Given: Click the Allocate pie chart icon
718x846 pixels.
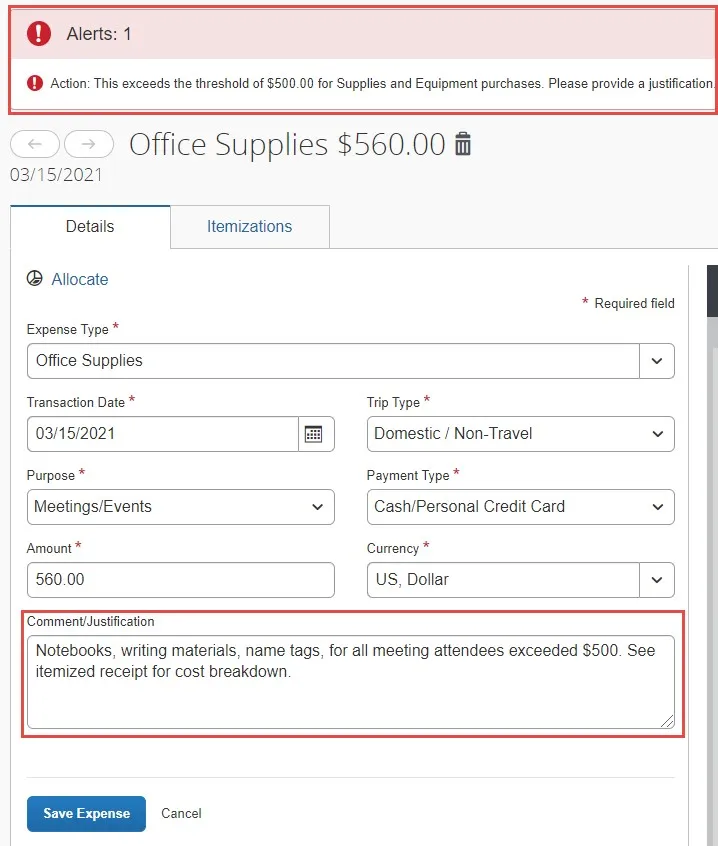Looking at the screenshot, I should [x=35, y=278].
